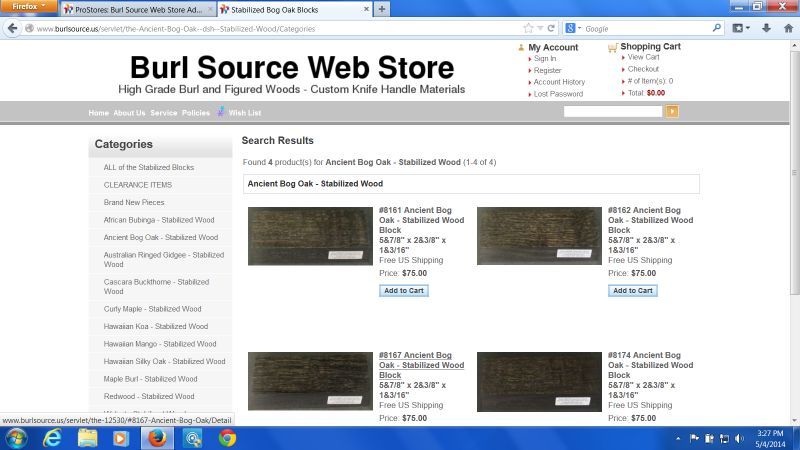The image size is (800, 450).
Task: Open the Wish List menu link
Action: tap(245, 113)
